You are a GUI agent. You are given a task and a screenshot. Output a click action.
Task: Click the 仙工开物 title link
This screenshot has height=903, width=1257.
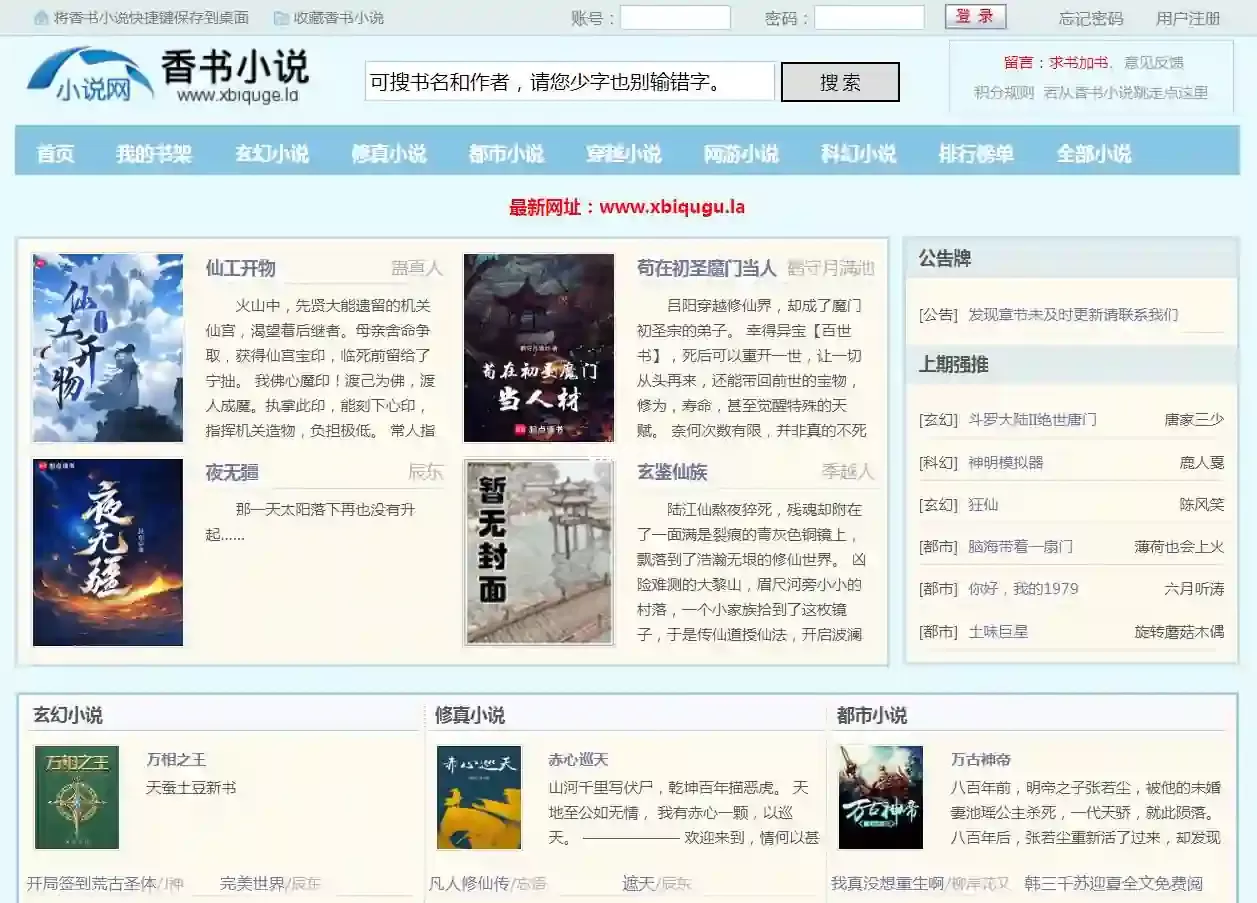tap(240, 268)
